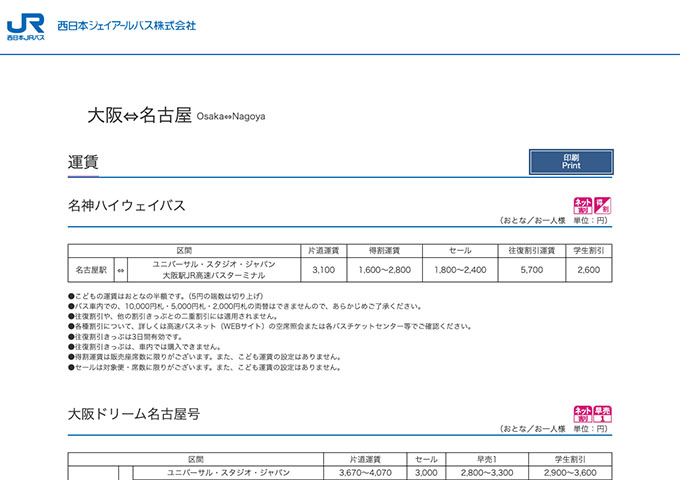Screen dimensions: 680x480
Task: Click the 運賃 section heading
Action: click(x=83, y=162)
